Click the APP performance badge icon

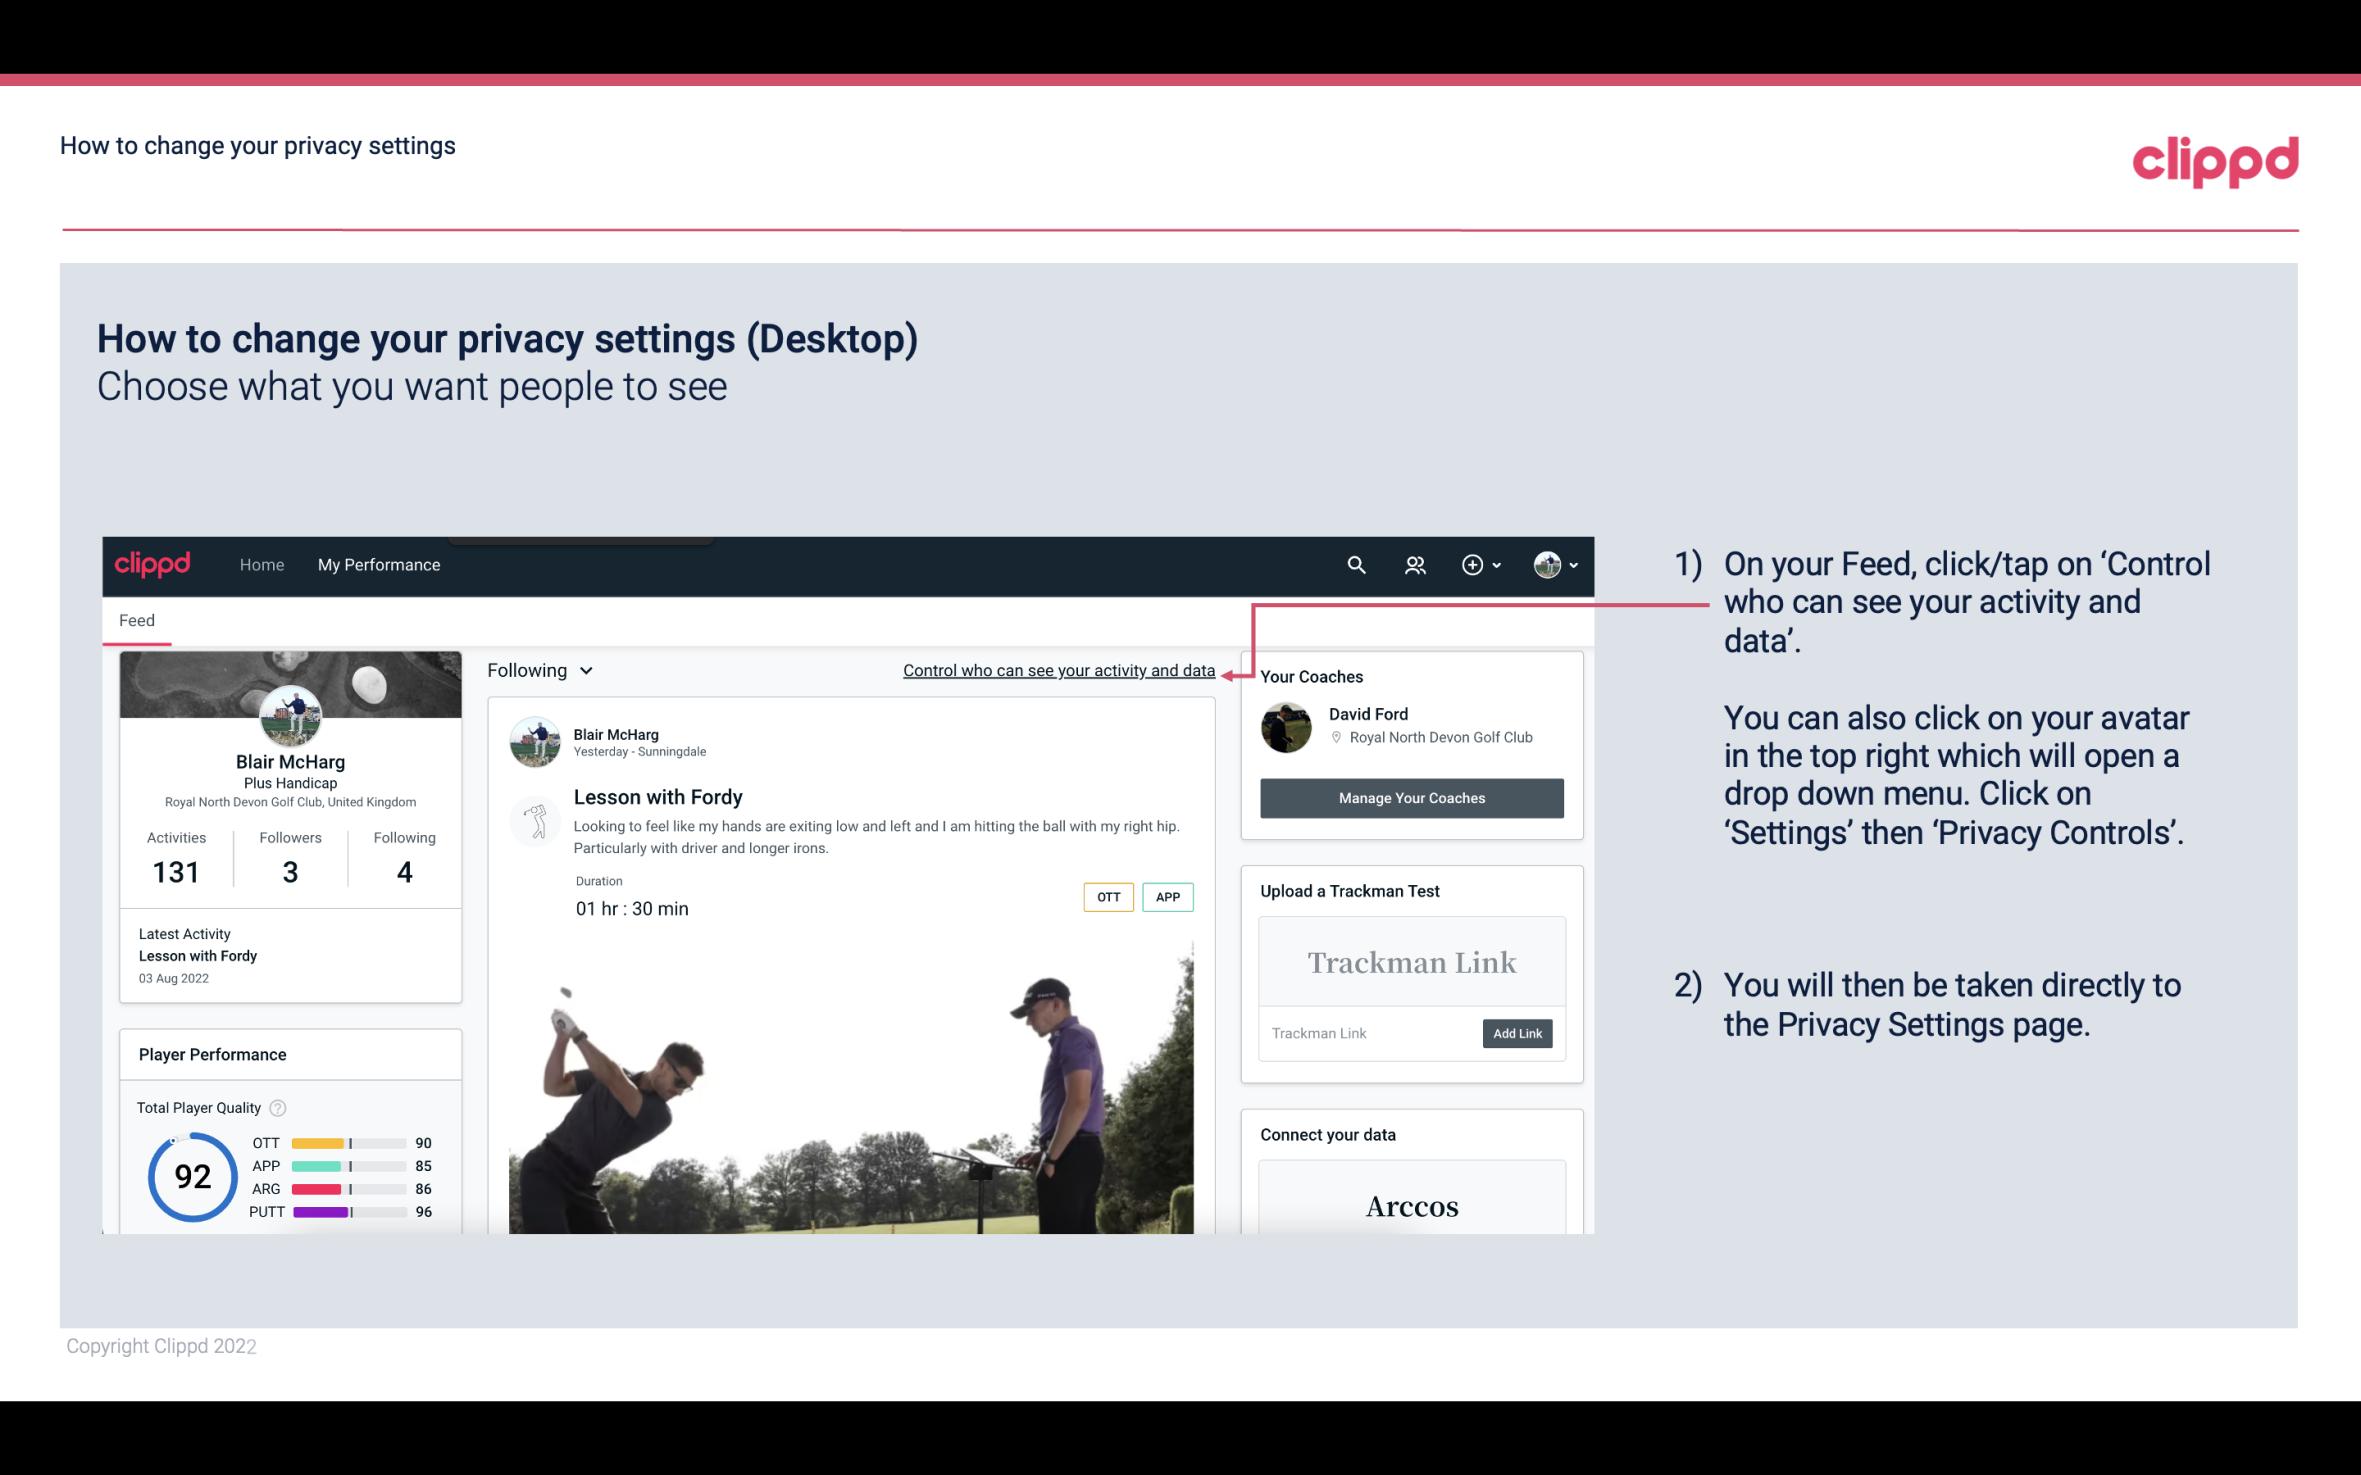click(x=1167, y=897)
